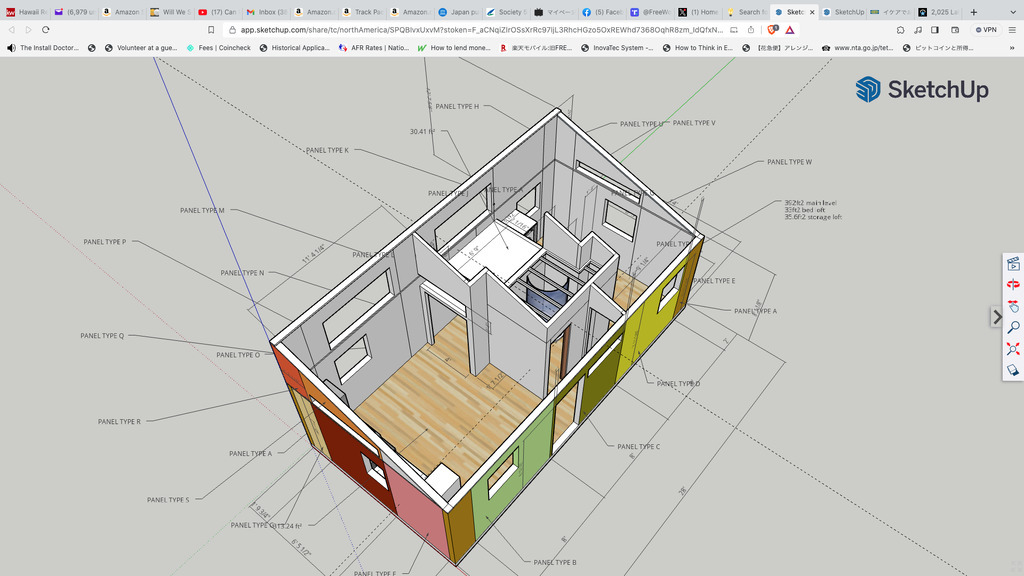Viewport: 1024px width, 576px height.
Task: Click the Zoom Extents tool
Action: coord(1012,348)
